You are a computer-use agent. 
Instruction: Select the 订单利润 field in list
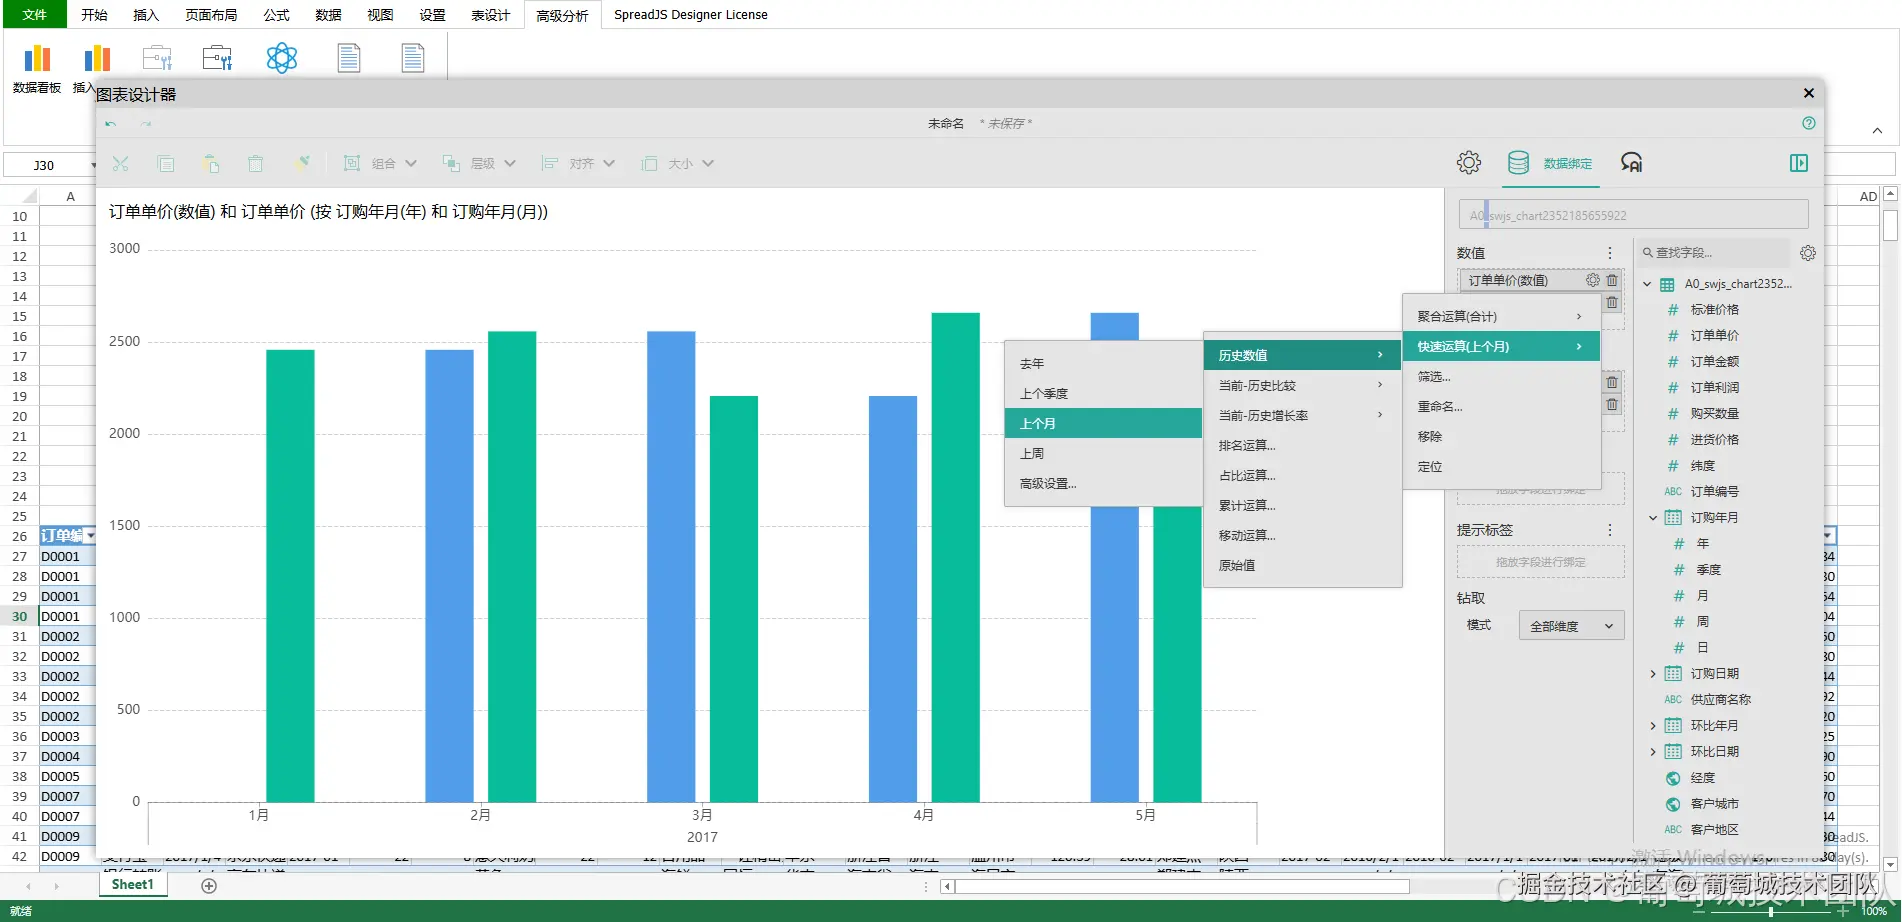coord(1714,388)
